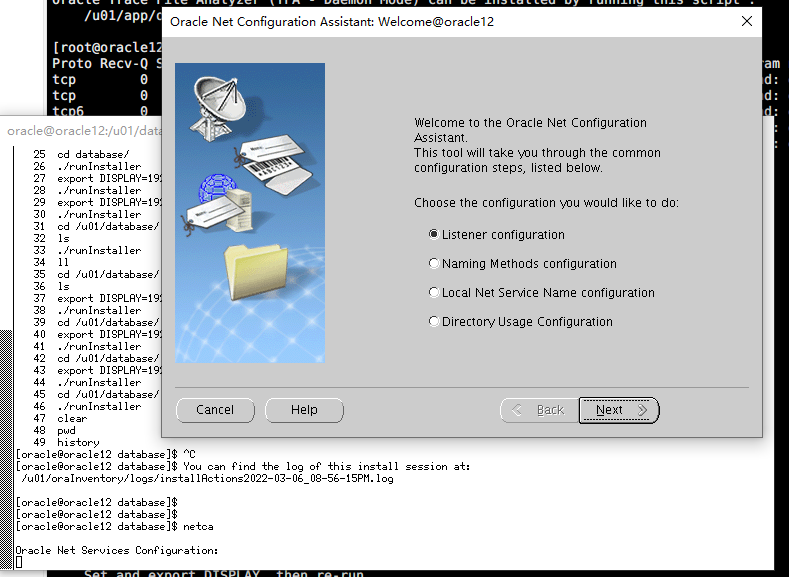Click 'Choose the configuration you would like' label
Viewport: 789px width, 577px height.
(546, 203)
